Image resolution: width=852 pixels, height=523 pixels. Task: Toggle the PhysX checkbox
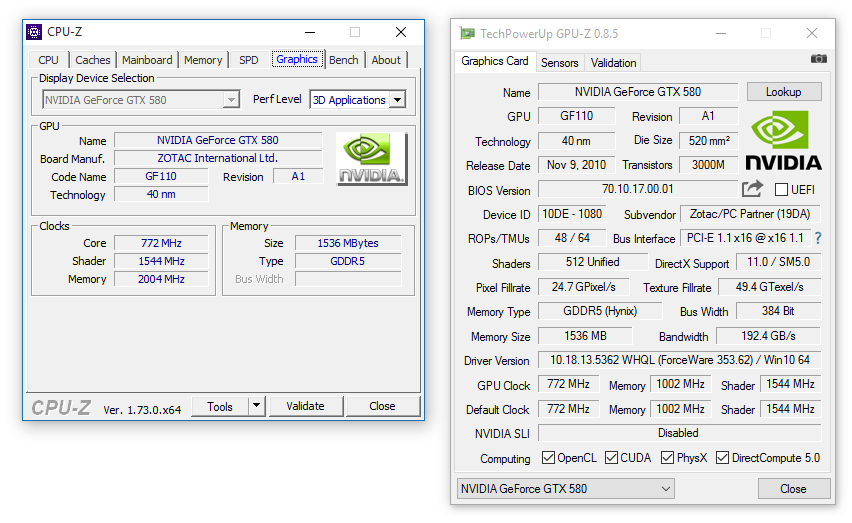pos(668,458)
